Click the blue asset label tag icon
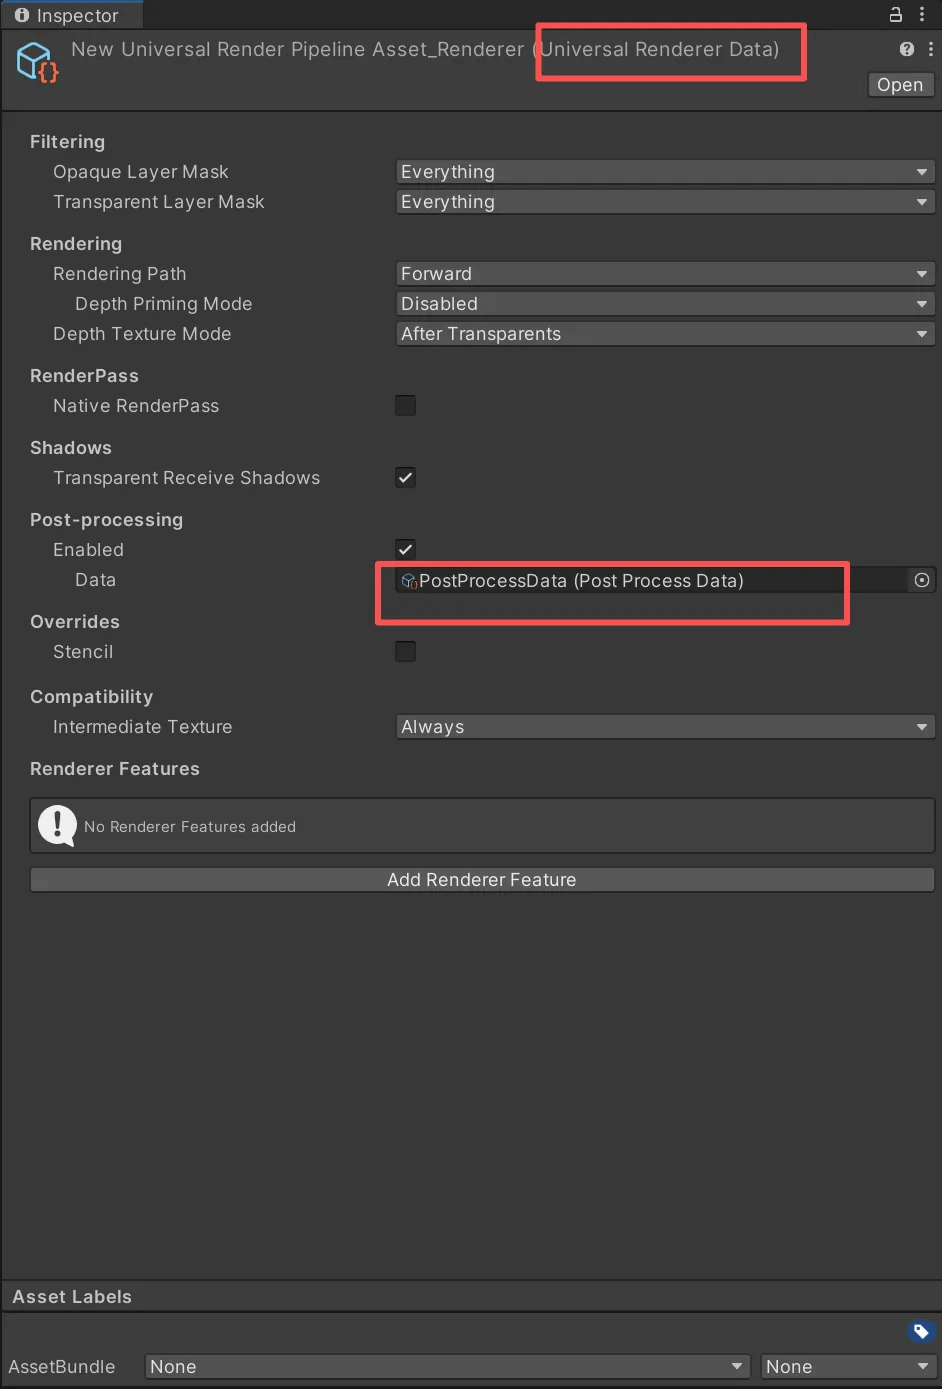The width and height of the screenshot is (942, 1389). click(x=921, y=1331)
